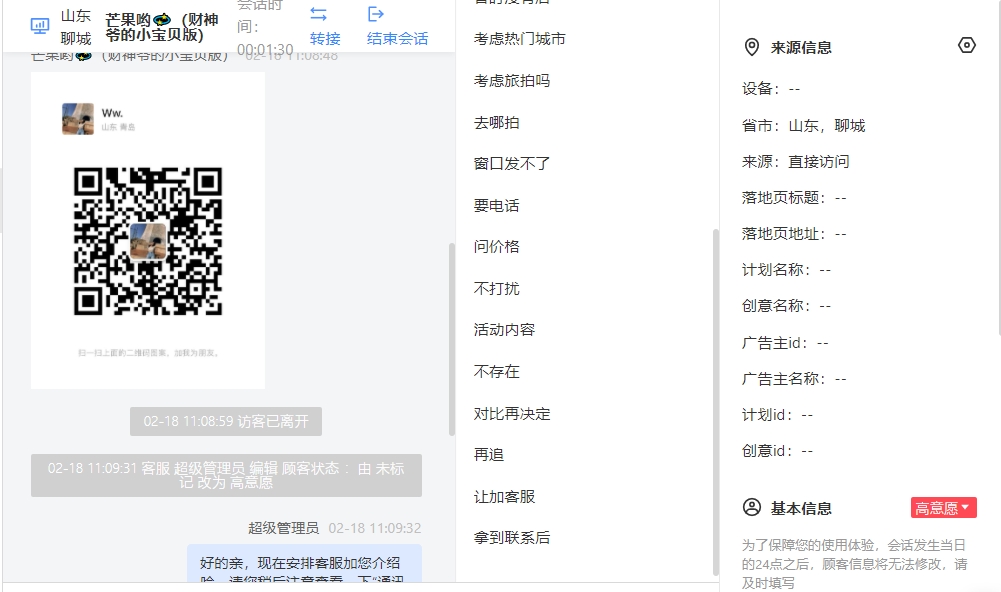Select quick reply 问价格
The image size is (1001, 592).
497,247
